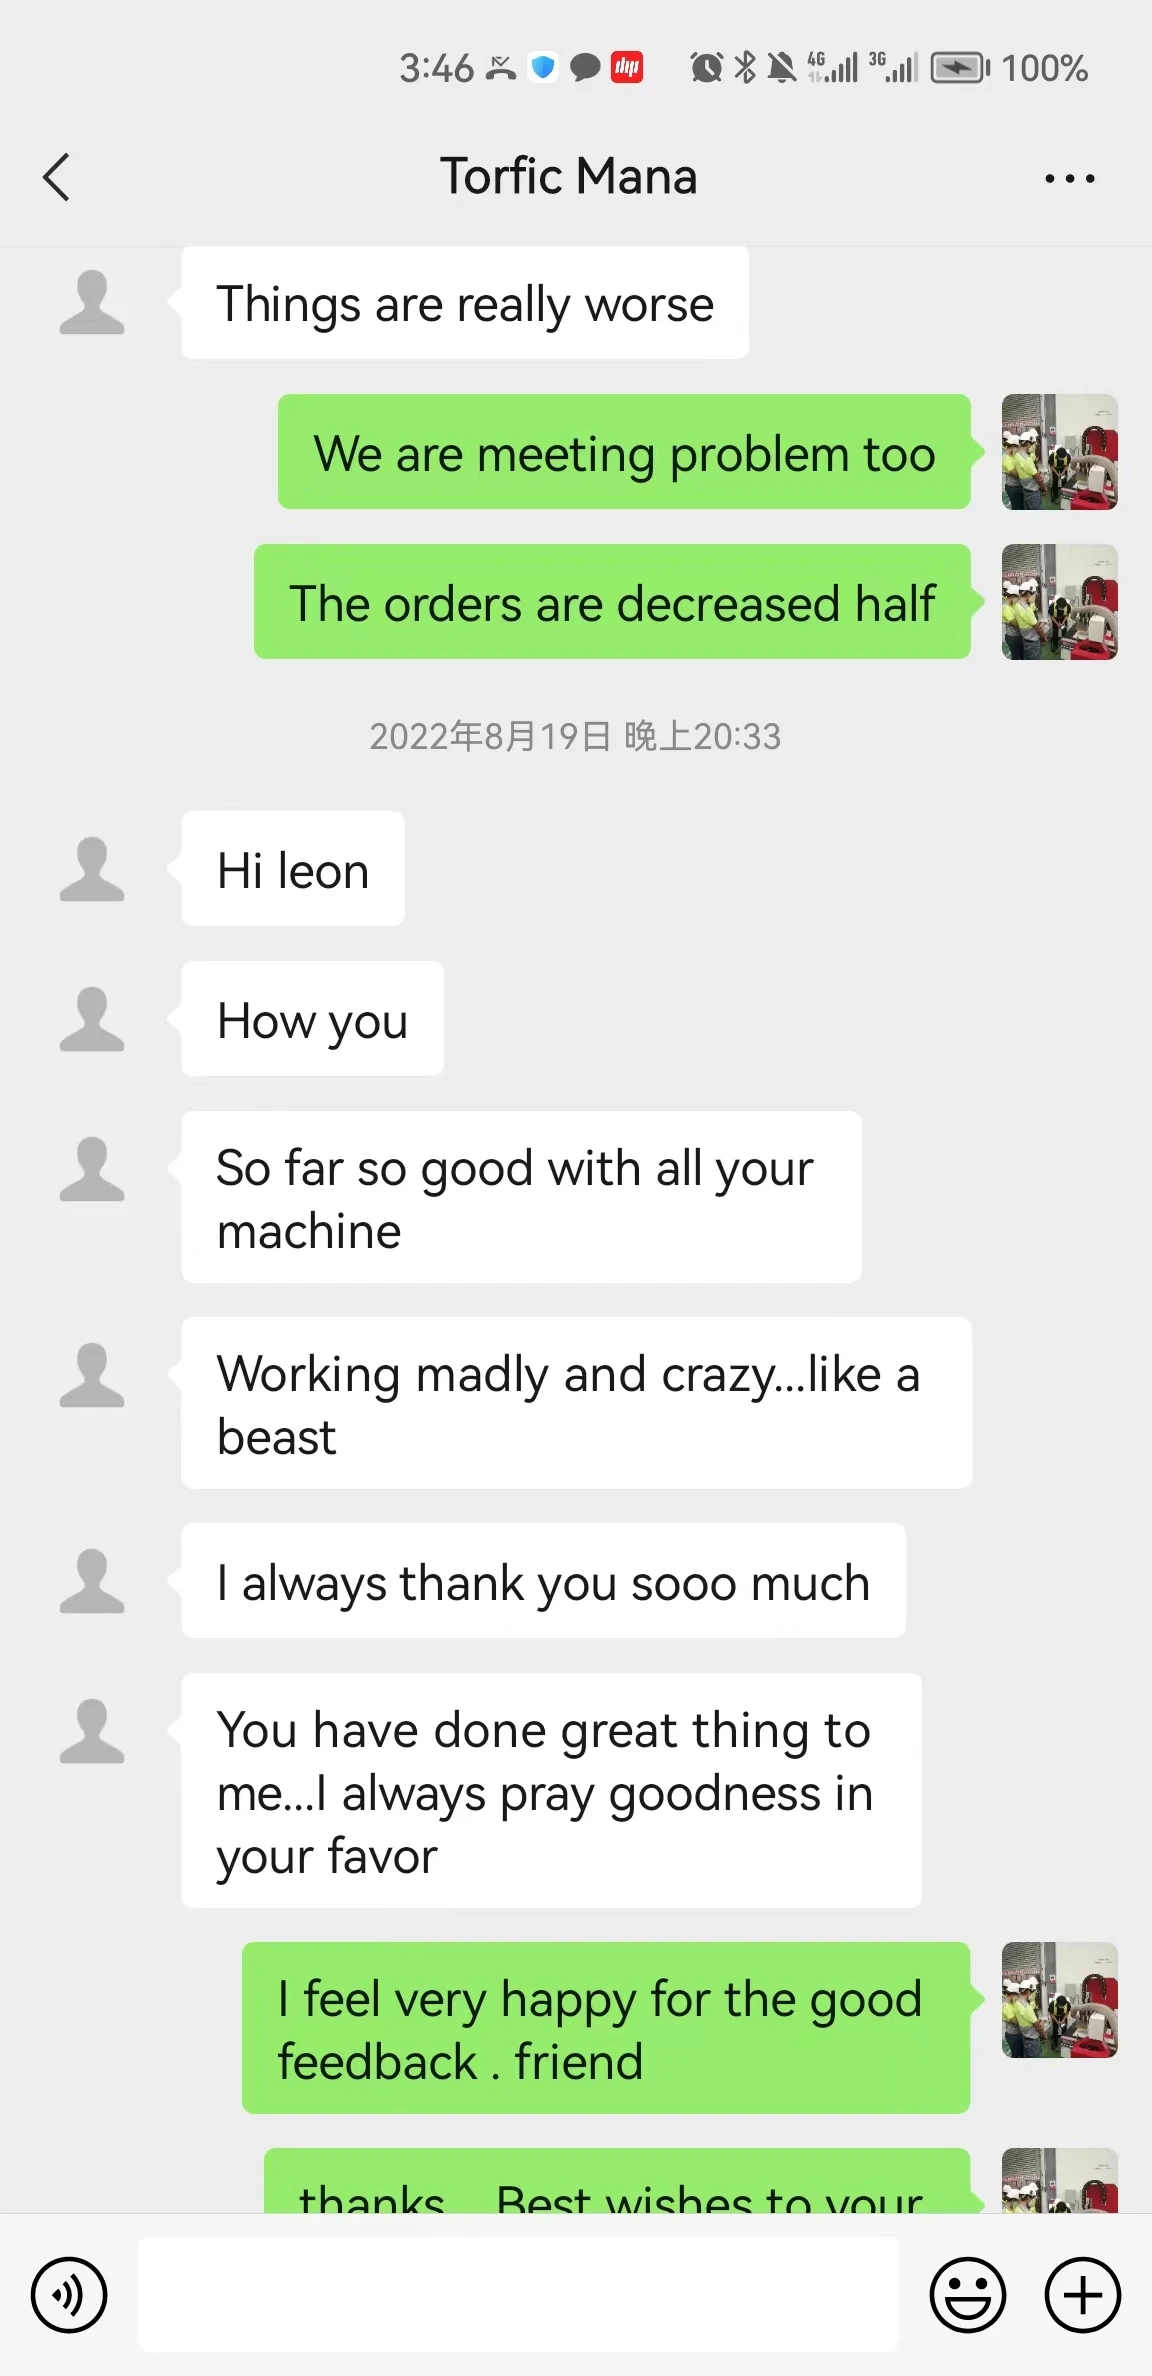This screenshot has width=1152, height=2376.
Task: Tap the message text input field
Action: click(x=517, y=2294)
